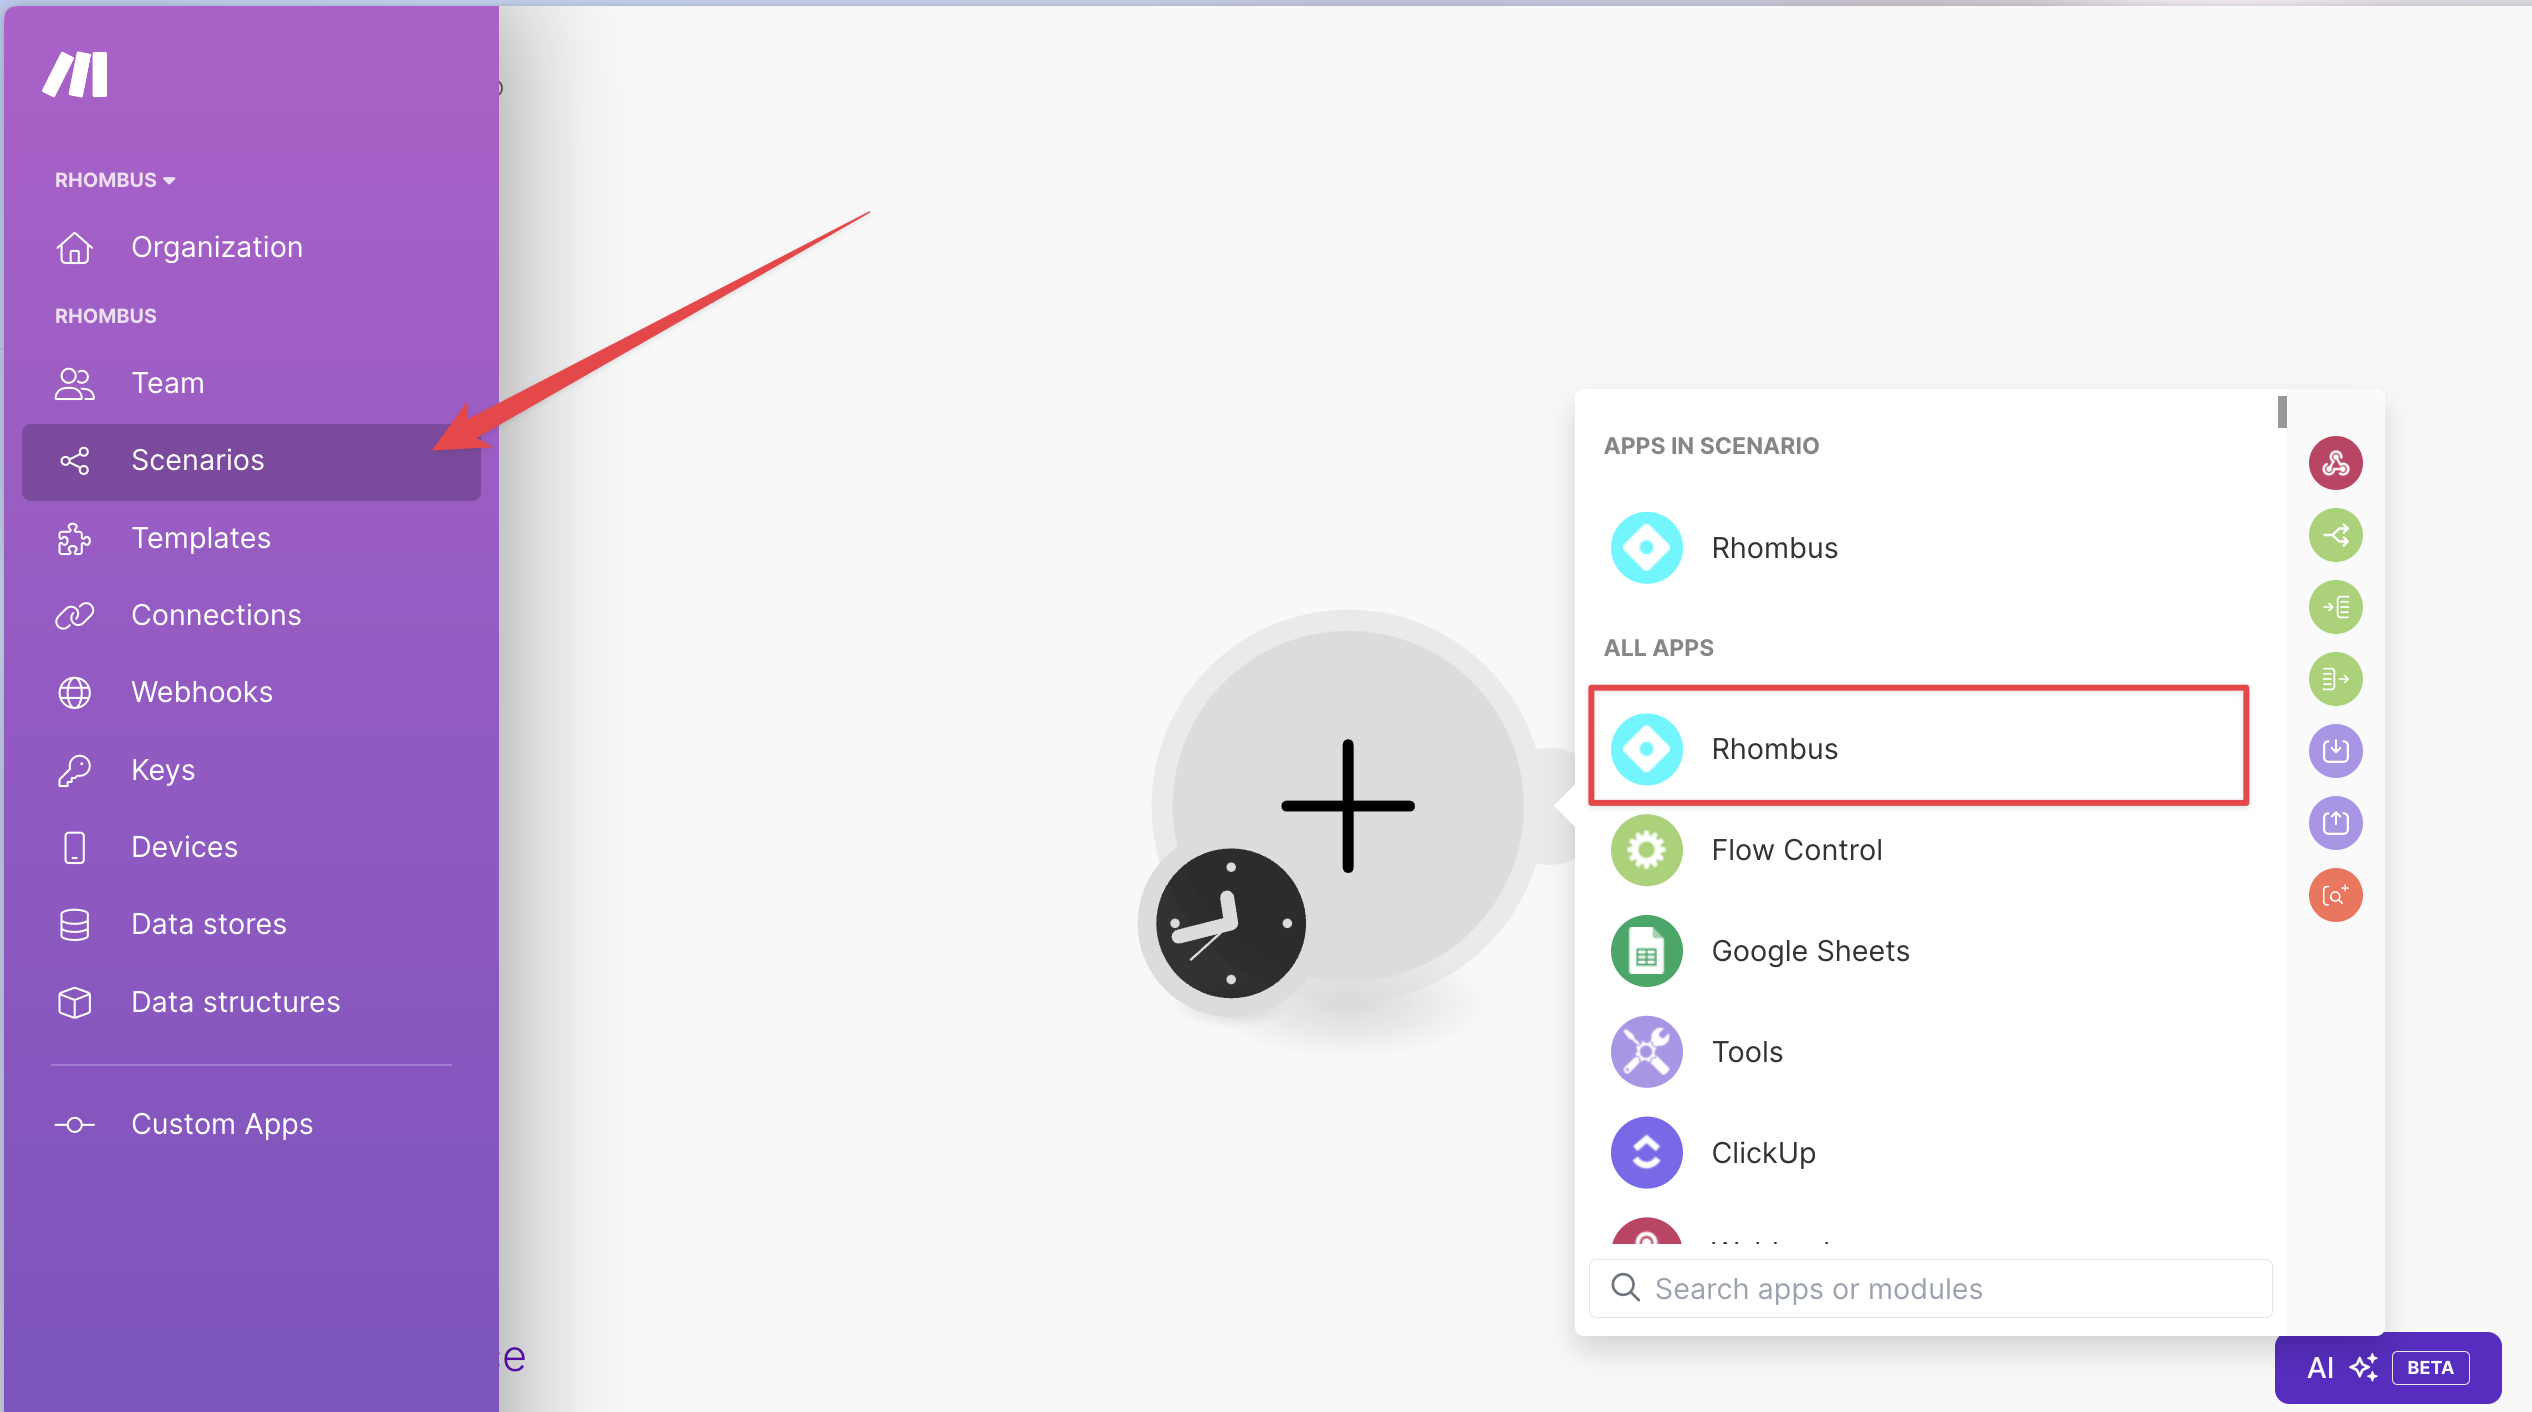Click the Organization home icon
This screenshot has width=2532, height=1412.
pos(74,247)
